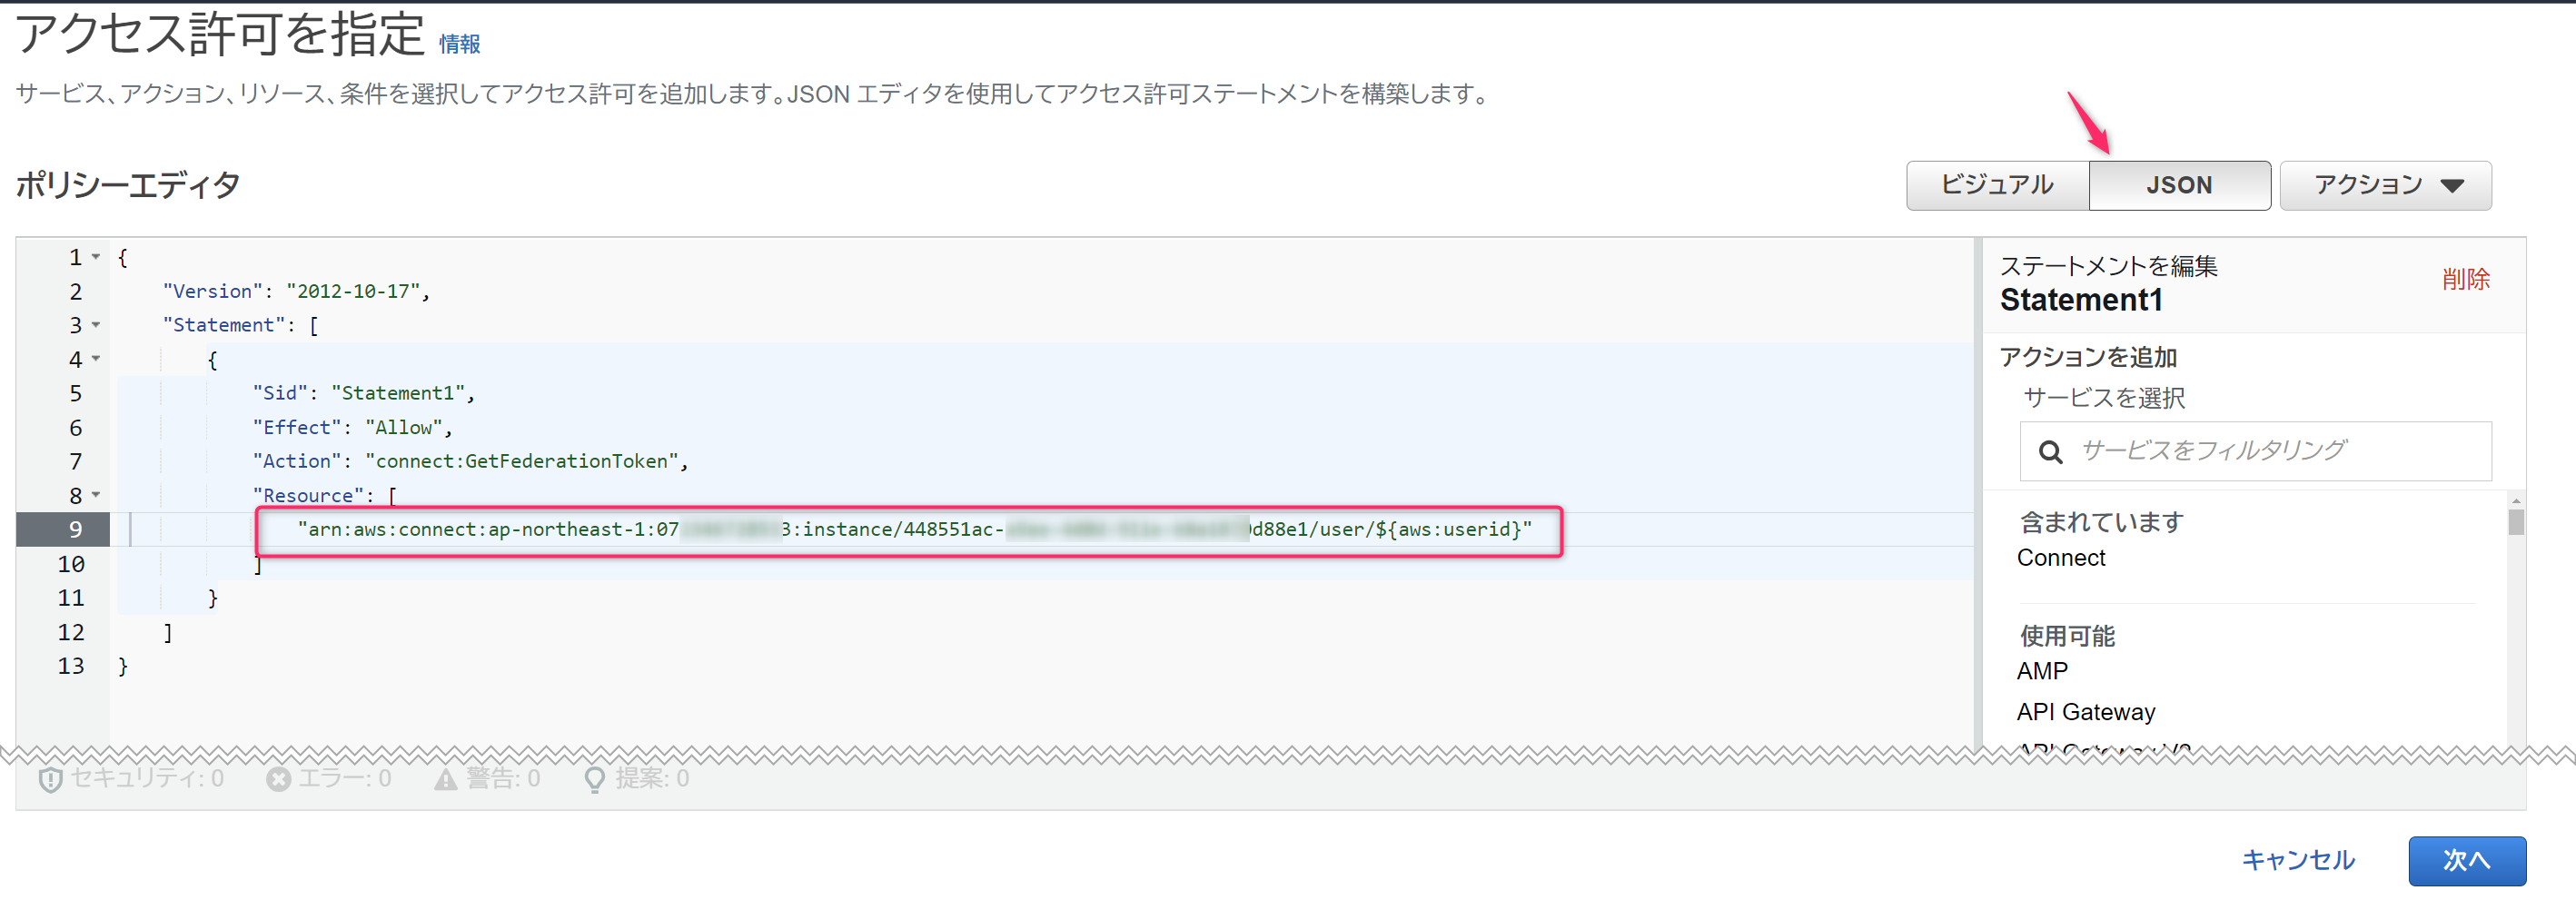The width and height of the screenshot is (2576, 900).
Task: Open the 情報 help link
Action: [x=459, y=44]
